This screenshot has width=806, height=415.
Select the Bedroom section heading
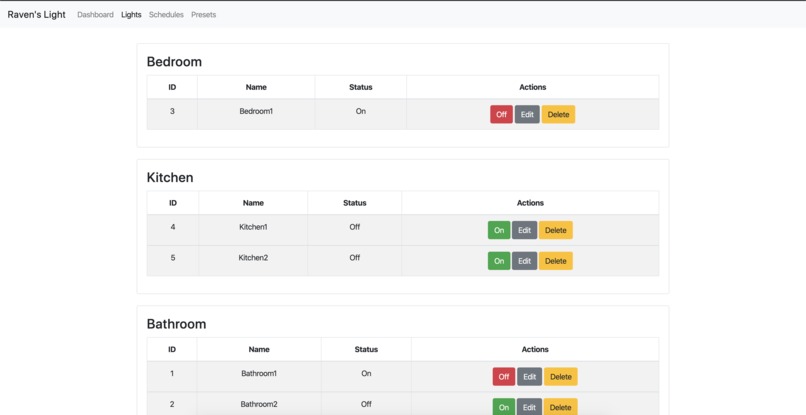pos(174,62)
